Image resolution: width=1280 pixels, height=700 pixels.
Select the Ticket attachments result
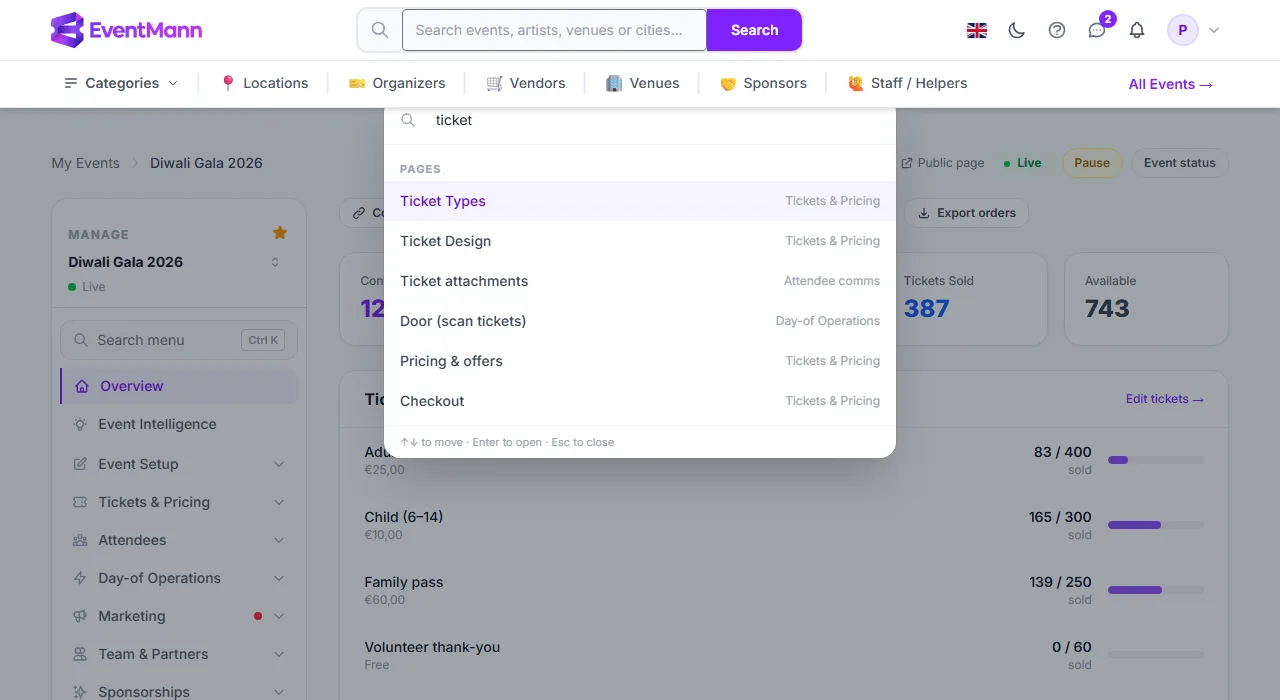pos(640,281)
